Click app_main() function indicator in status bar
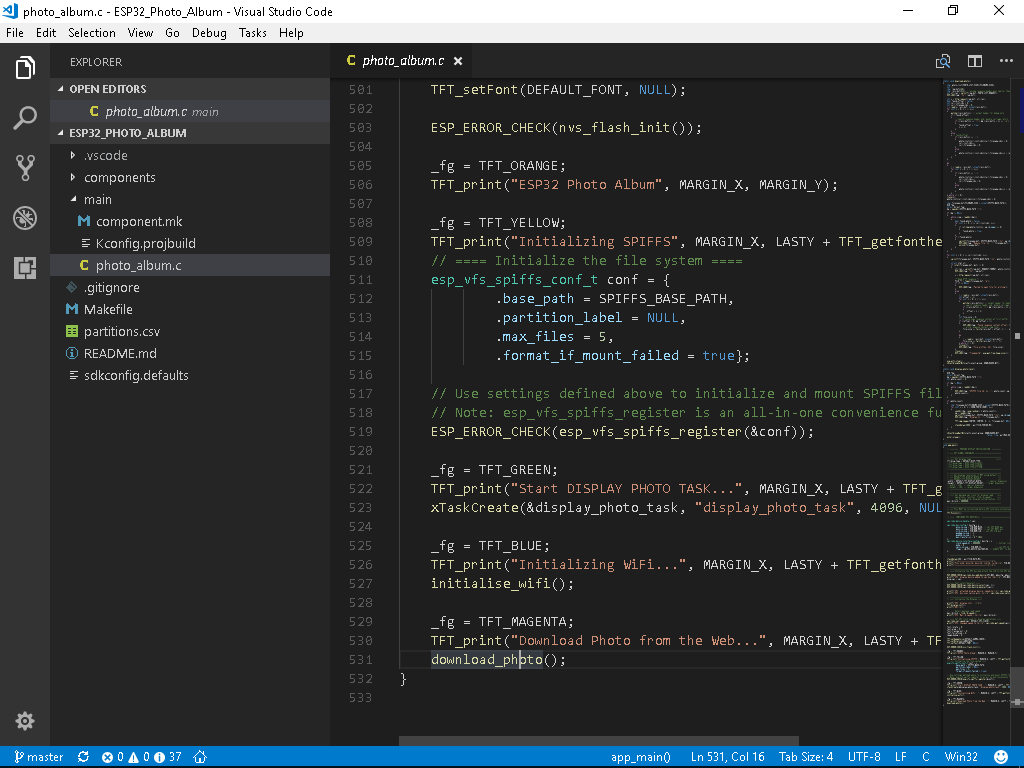Image resolution: width=1024 pixels, height=768 pixels. (x=641, y=757)
